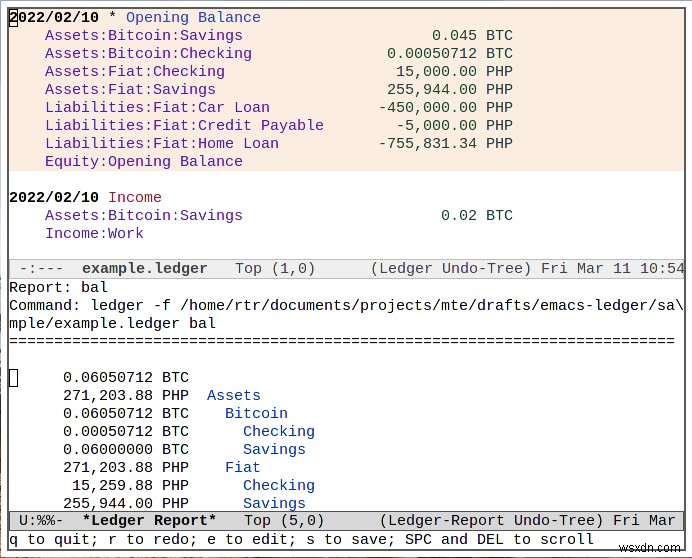The image size is (692, 558).
Task: Click the 'Income:Work' account line
Action: 94,234
